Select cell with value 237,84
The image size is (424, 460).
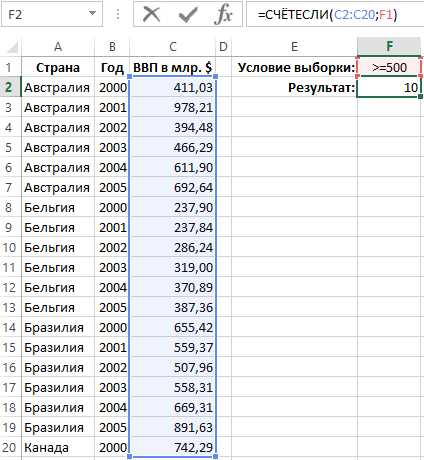[x=173, y=227]
